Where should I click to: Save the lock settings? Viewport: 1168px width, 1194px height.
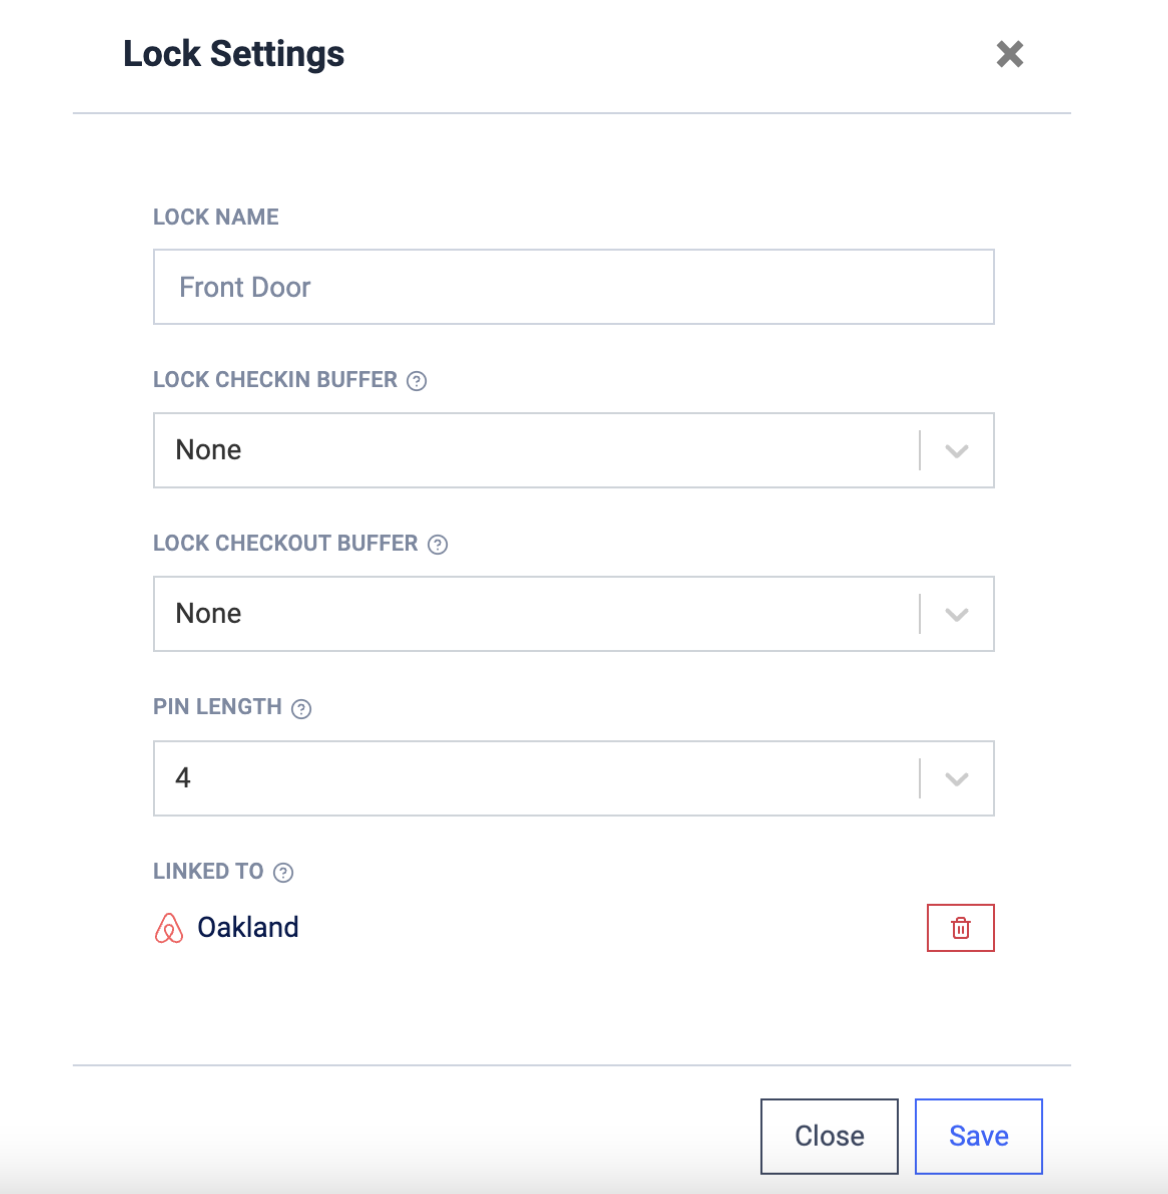coord(978,1136)
